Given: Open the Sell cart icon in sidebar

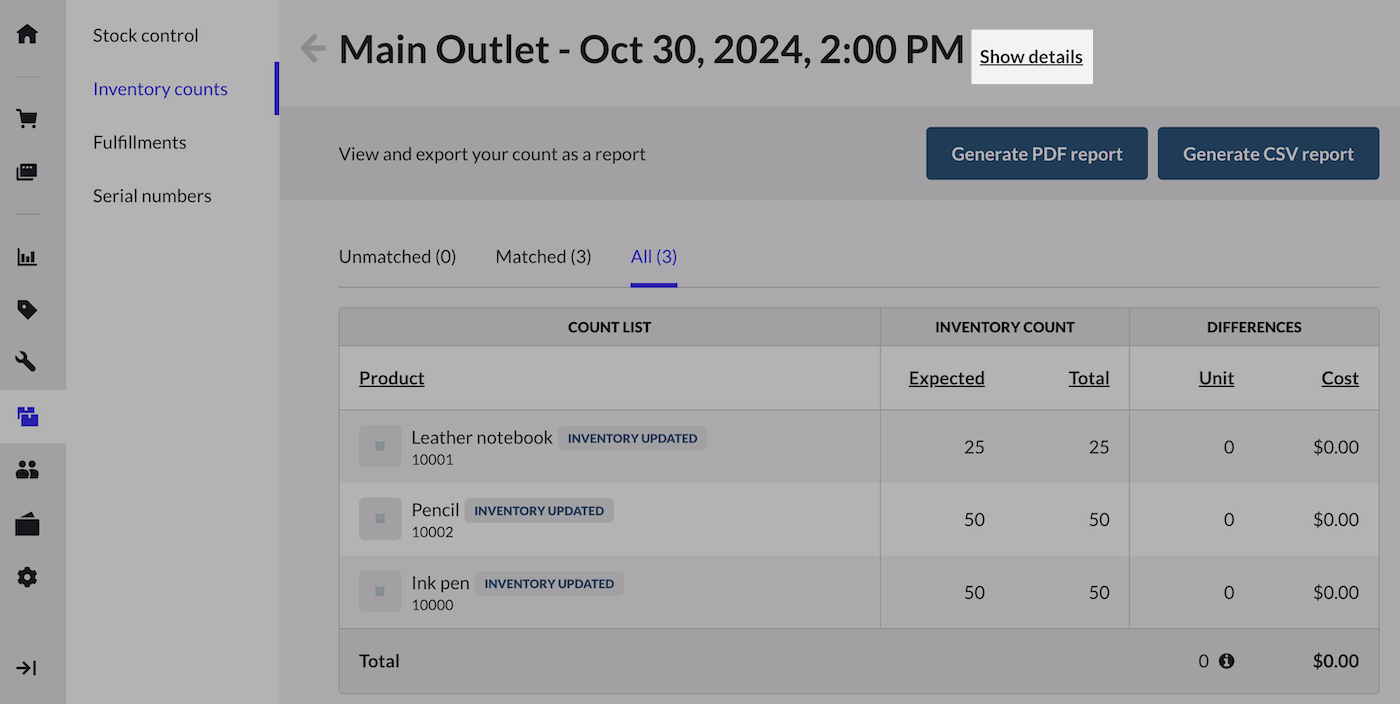Looking at the screenshot, I should [x=27, y=119].
